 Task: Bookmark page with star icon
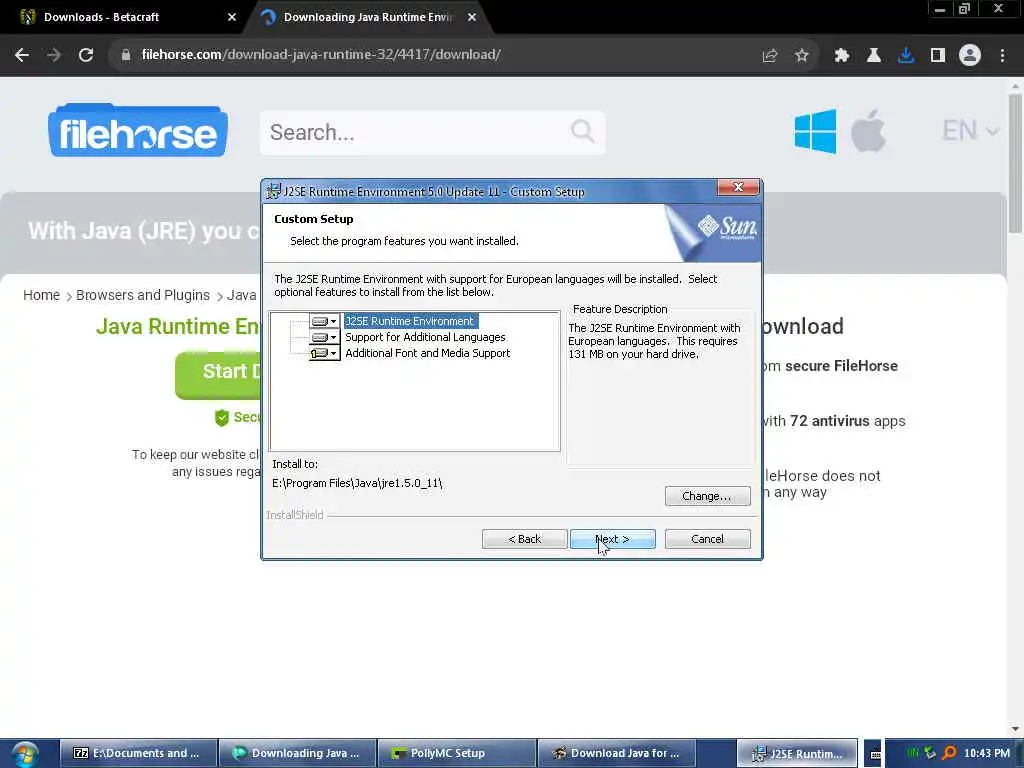pos(802,56)
